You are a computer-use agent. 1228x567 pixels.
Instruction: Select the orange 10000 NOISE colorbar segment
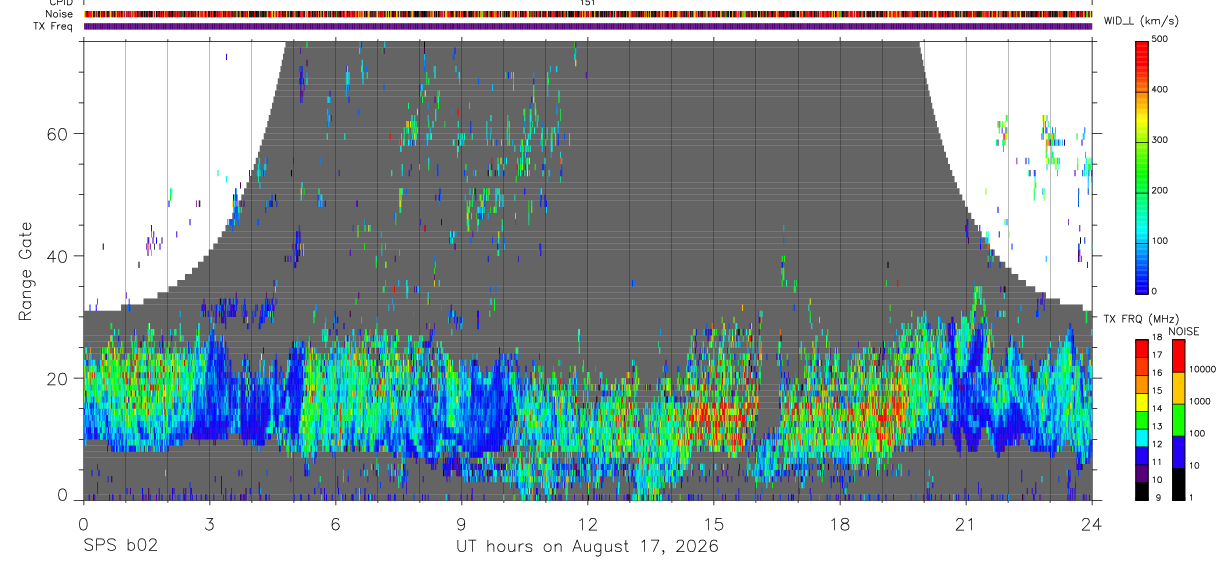tap(1180, 387)
